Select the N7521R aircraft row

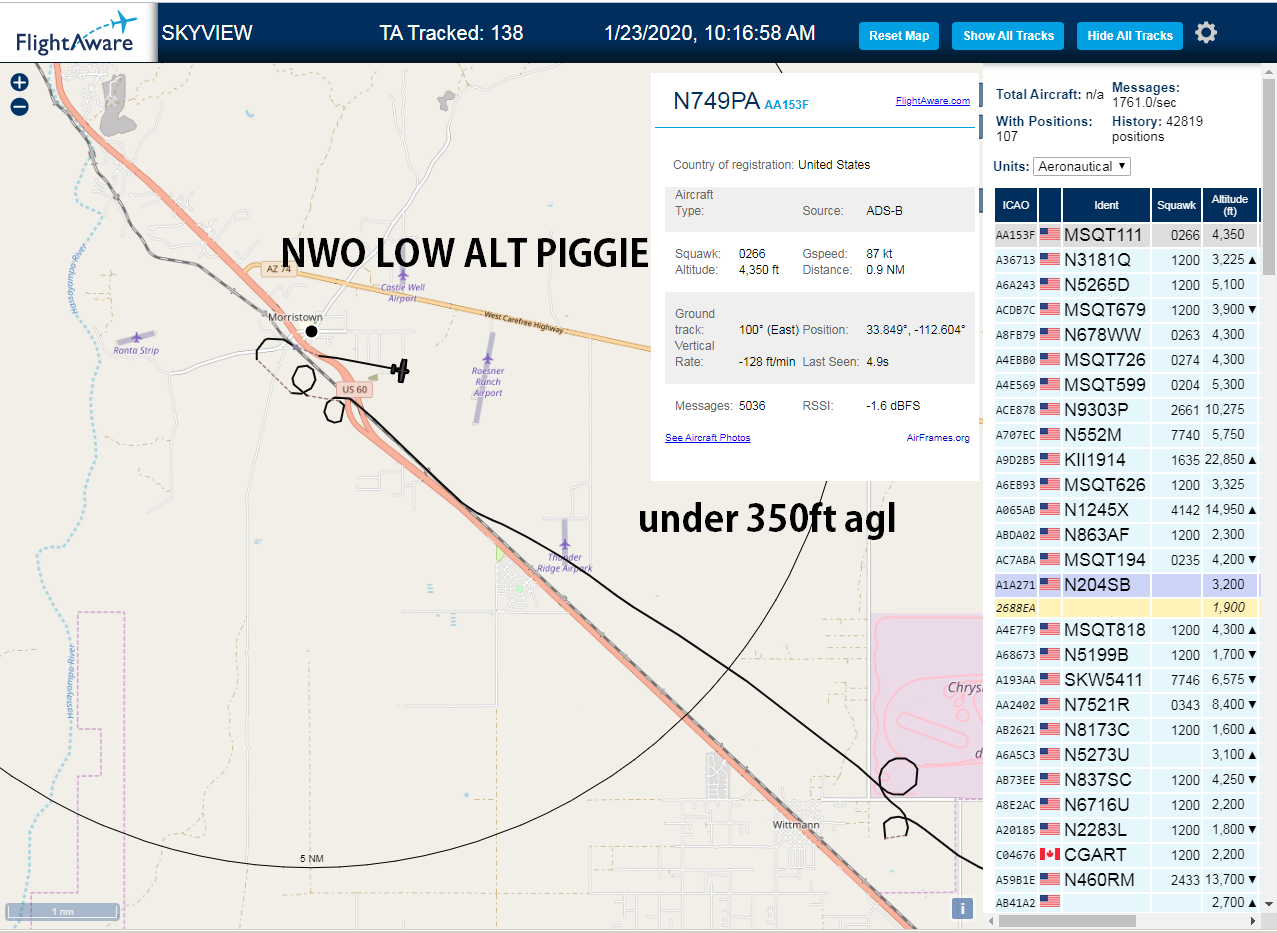1126,705
